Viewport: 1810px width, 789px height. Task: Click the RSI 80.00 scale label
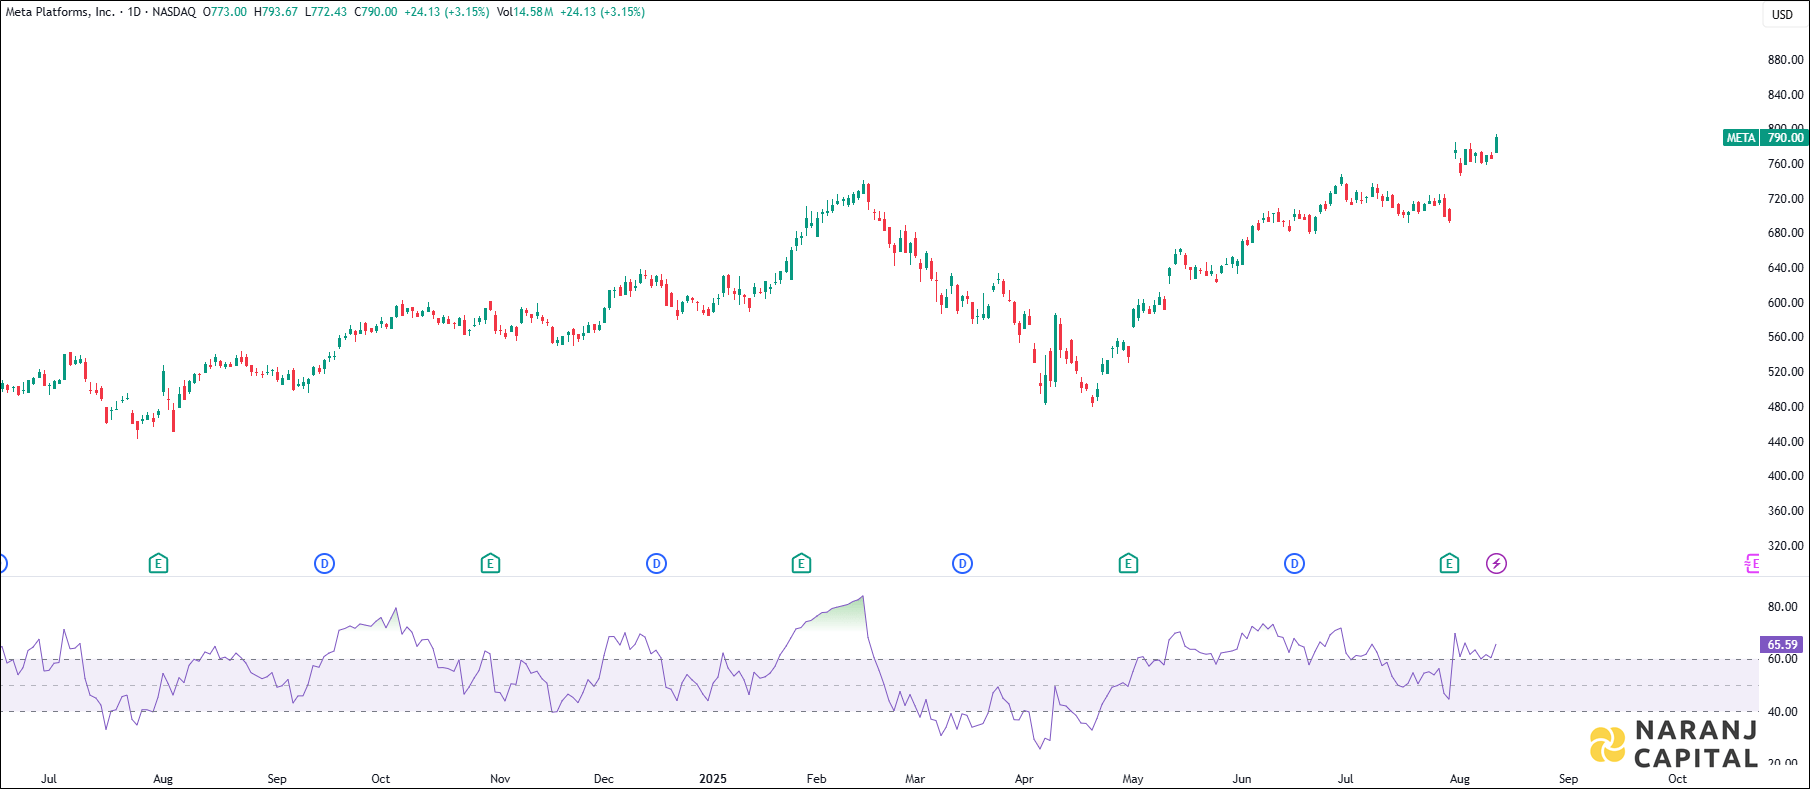click(1783, 607)
